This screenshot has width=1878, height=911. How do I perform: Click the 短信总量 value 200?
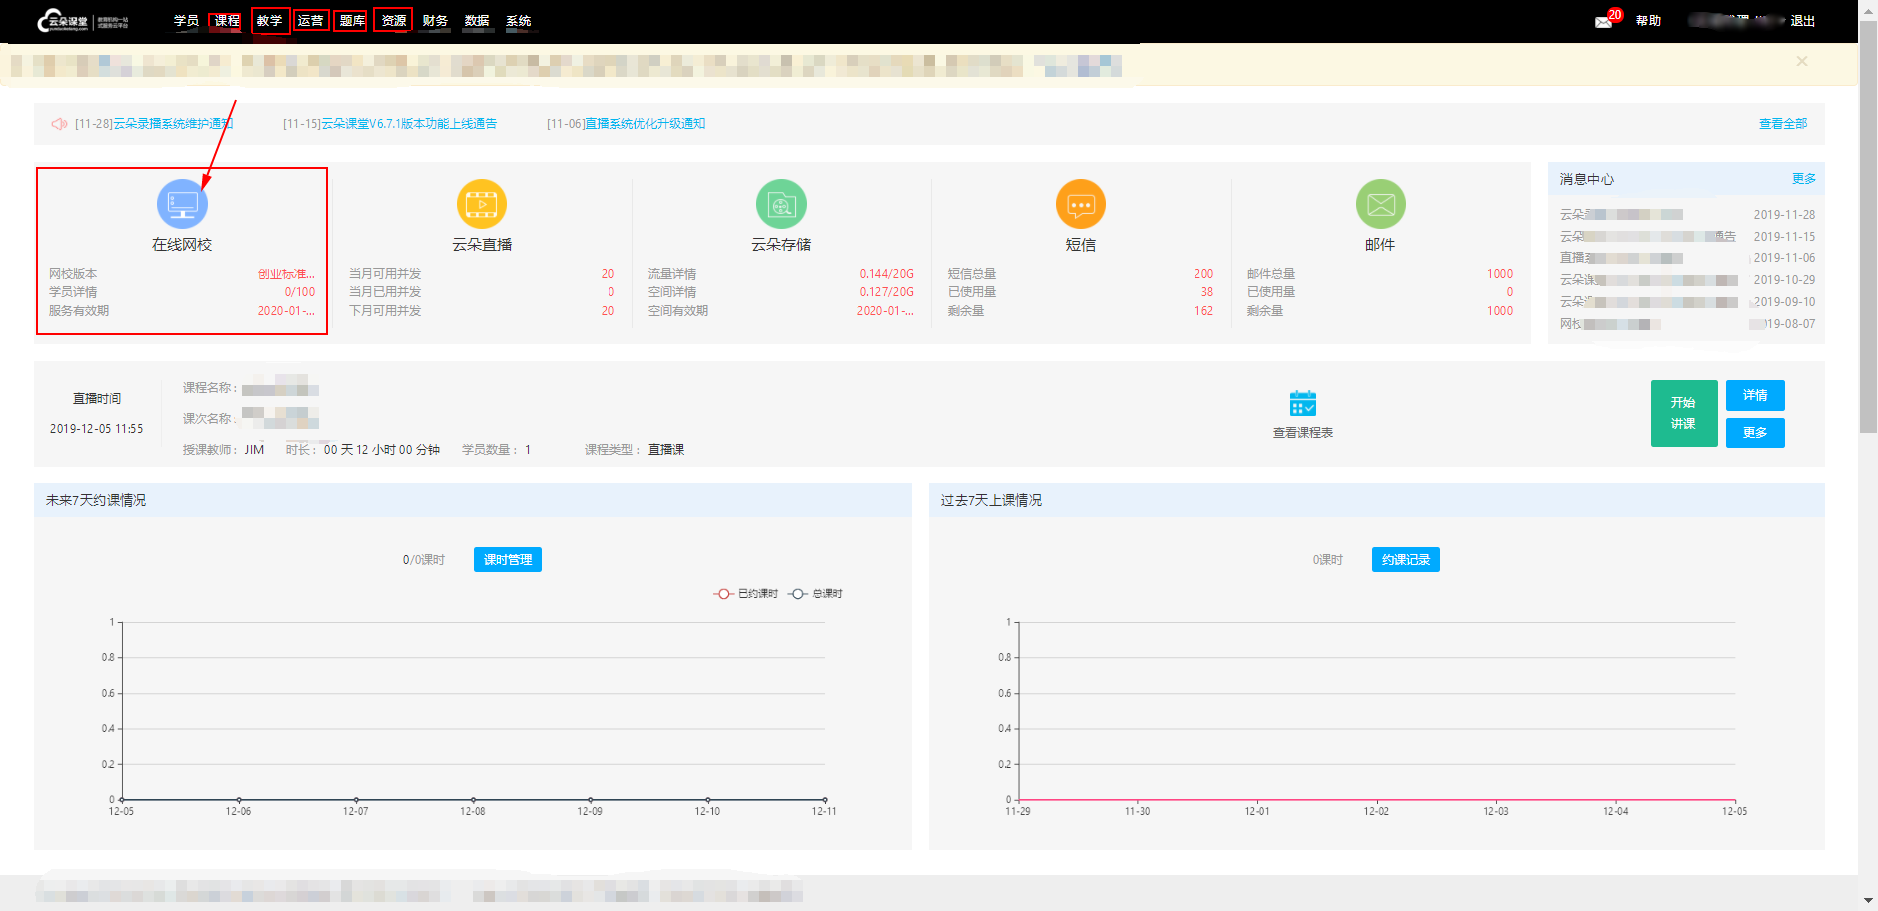point(1203,274)
